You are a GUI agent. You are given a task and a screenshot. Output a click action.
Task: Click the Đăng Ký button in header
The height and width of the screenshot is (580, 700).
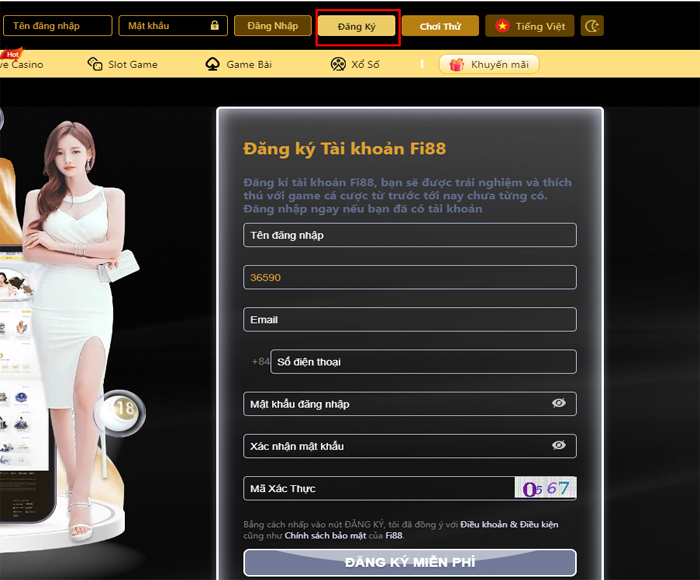tap(357, 26)
